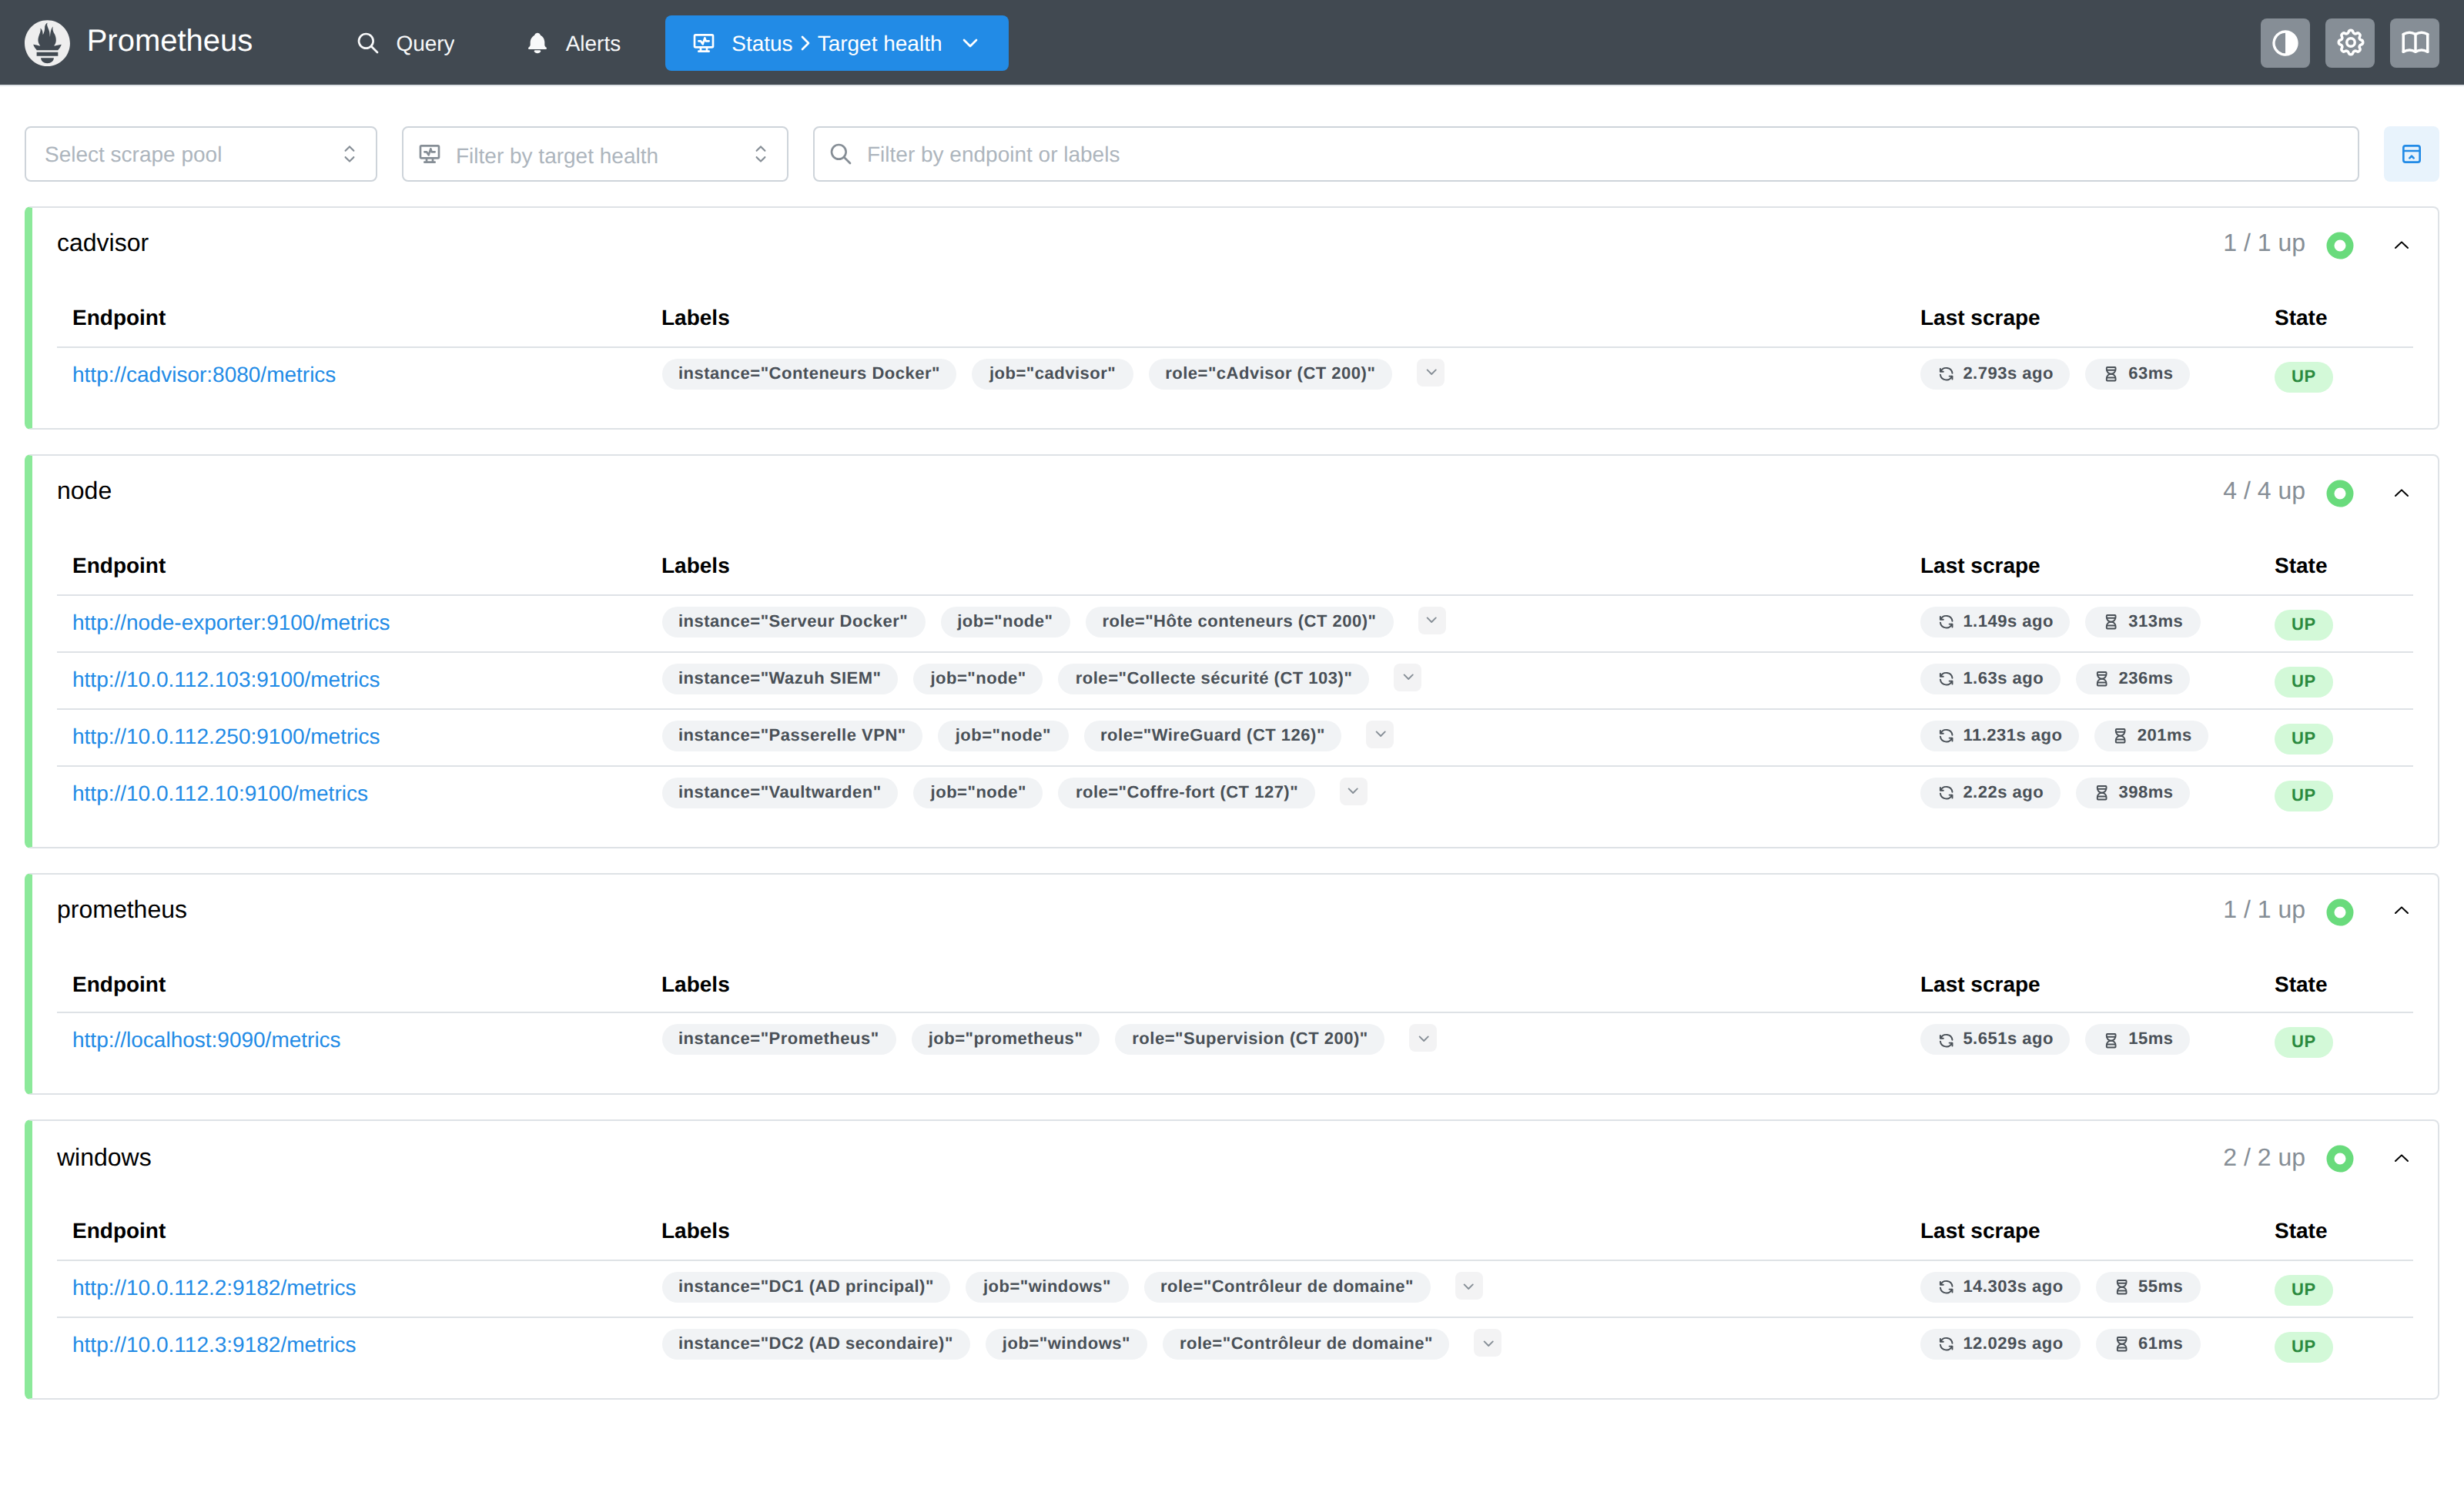Click the node pool green health indicator
2464x1509 pixels.
2340,493
